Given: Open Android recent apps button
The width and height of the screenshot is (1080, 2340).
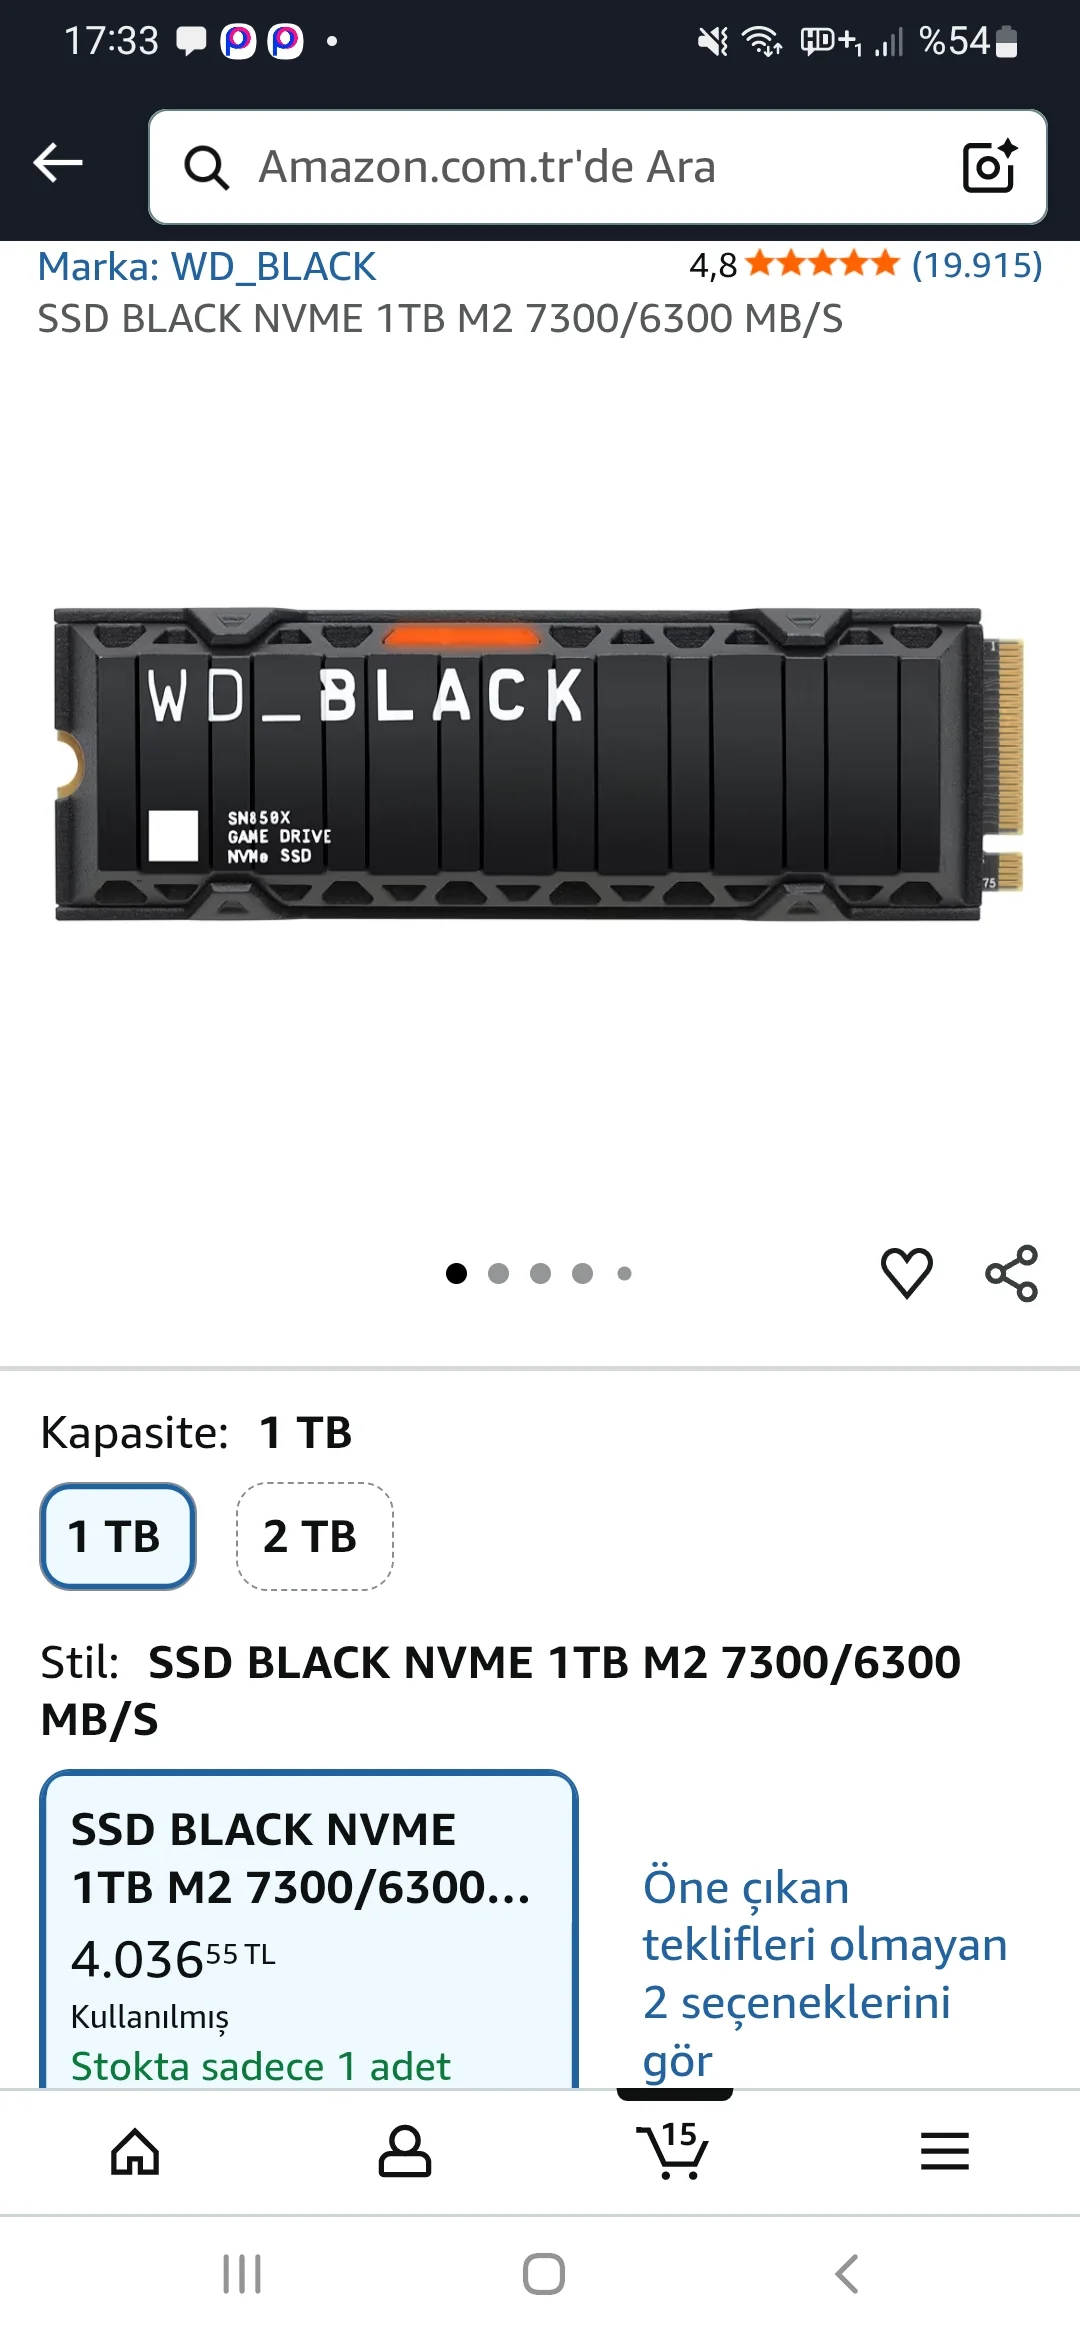Looking at the screenshot, I should pos(242,2274).
